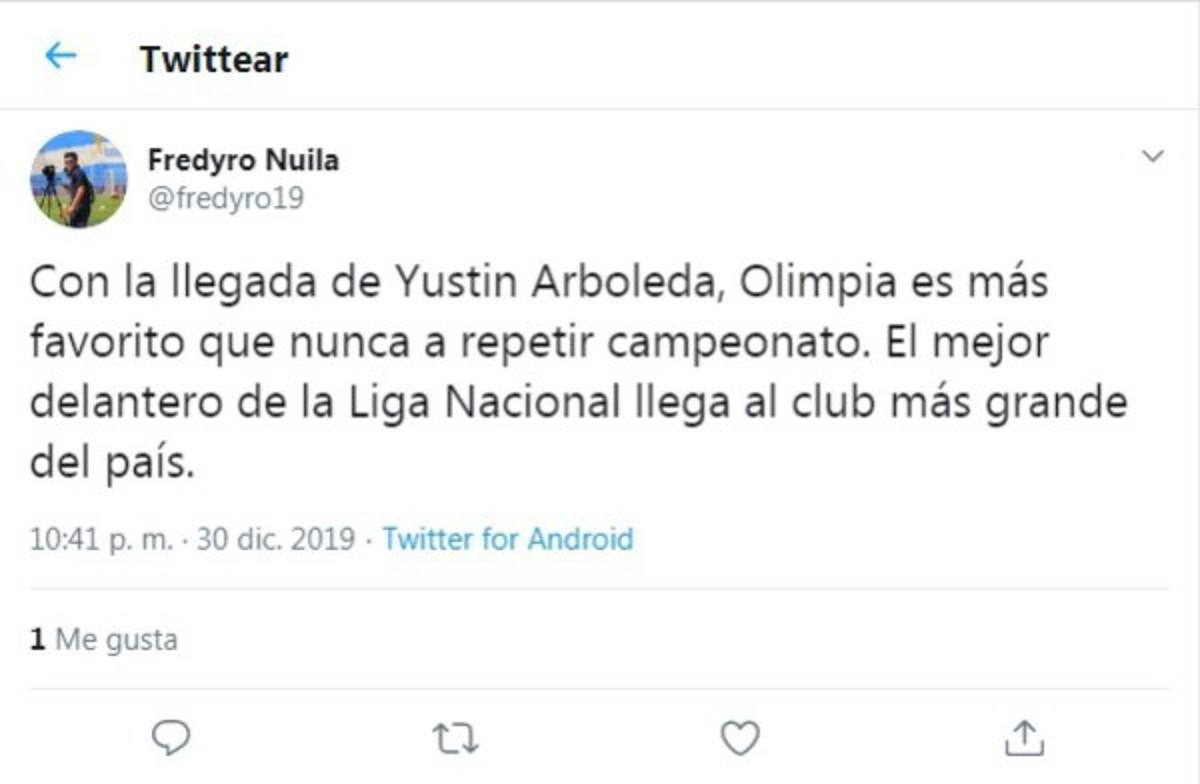Go back using the blue arrow
The image size is (1200, 784).
61,56
